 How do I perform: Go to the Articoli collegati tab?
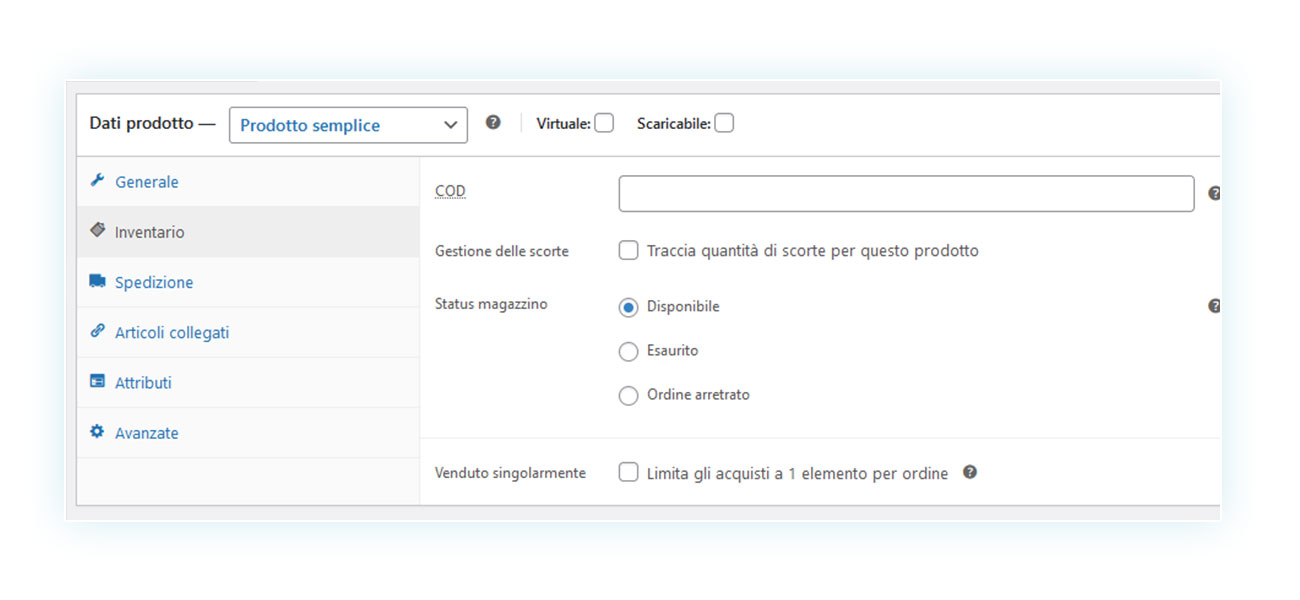point(248,332)
